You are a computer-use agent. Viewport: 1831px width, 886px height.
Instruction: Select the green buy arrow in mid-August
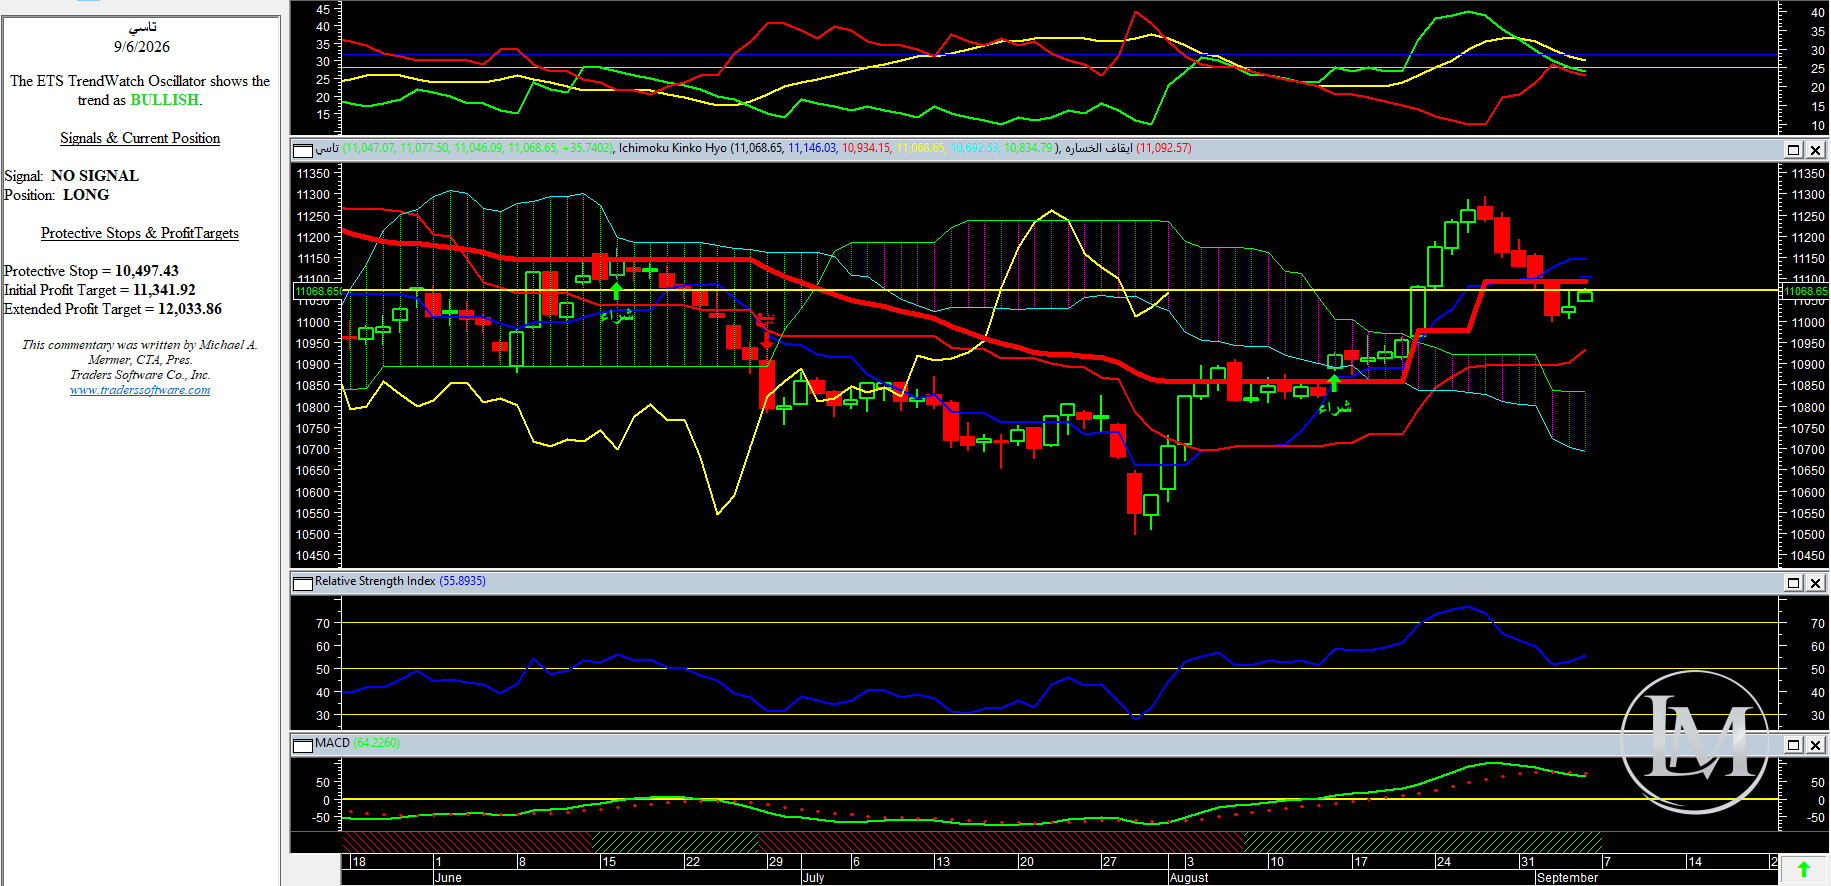coord(1334,383)
